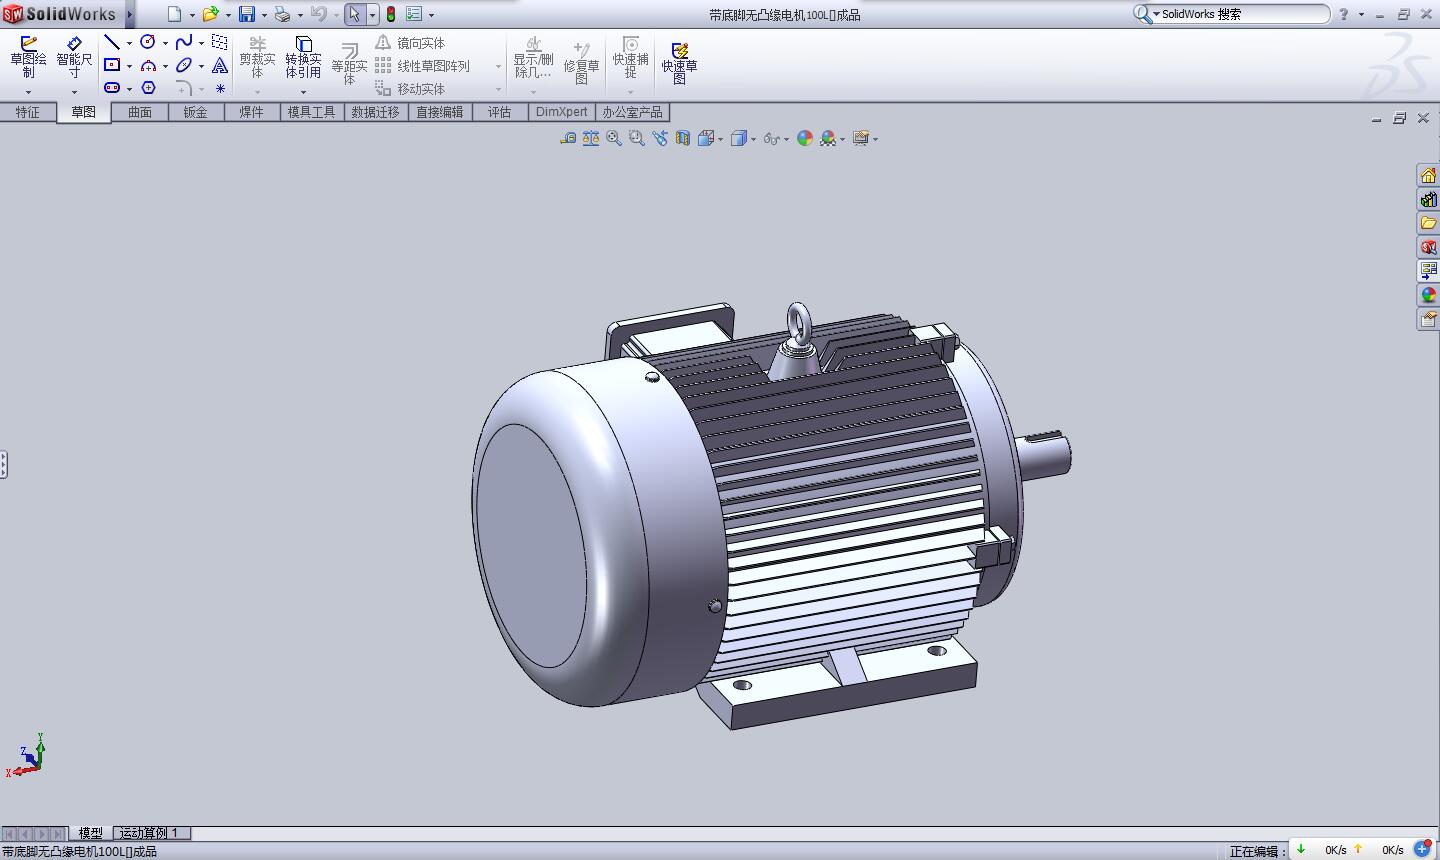Image resolution: width=1440 pixels, height=860 pixels.
Task: Switch to the 钣金 tab
Action: 195,112
